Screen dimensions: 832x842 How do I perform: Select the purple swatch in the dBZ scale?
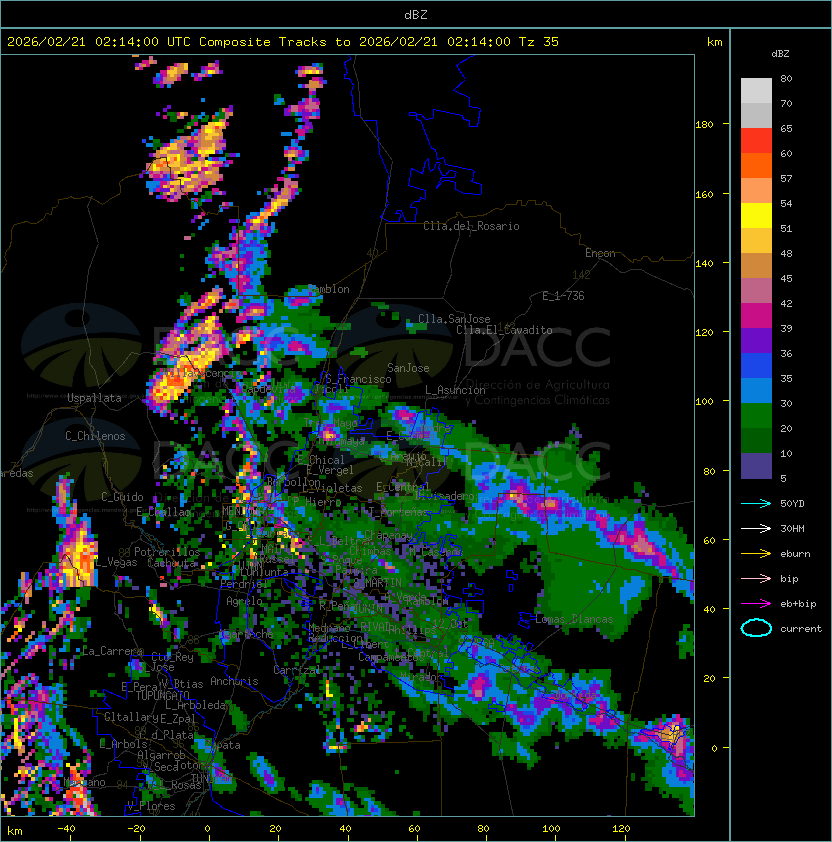pos(756,340)
